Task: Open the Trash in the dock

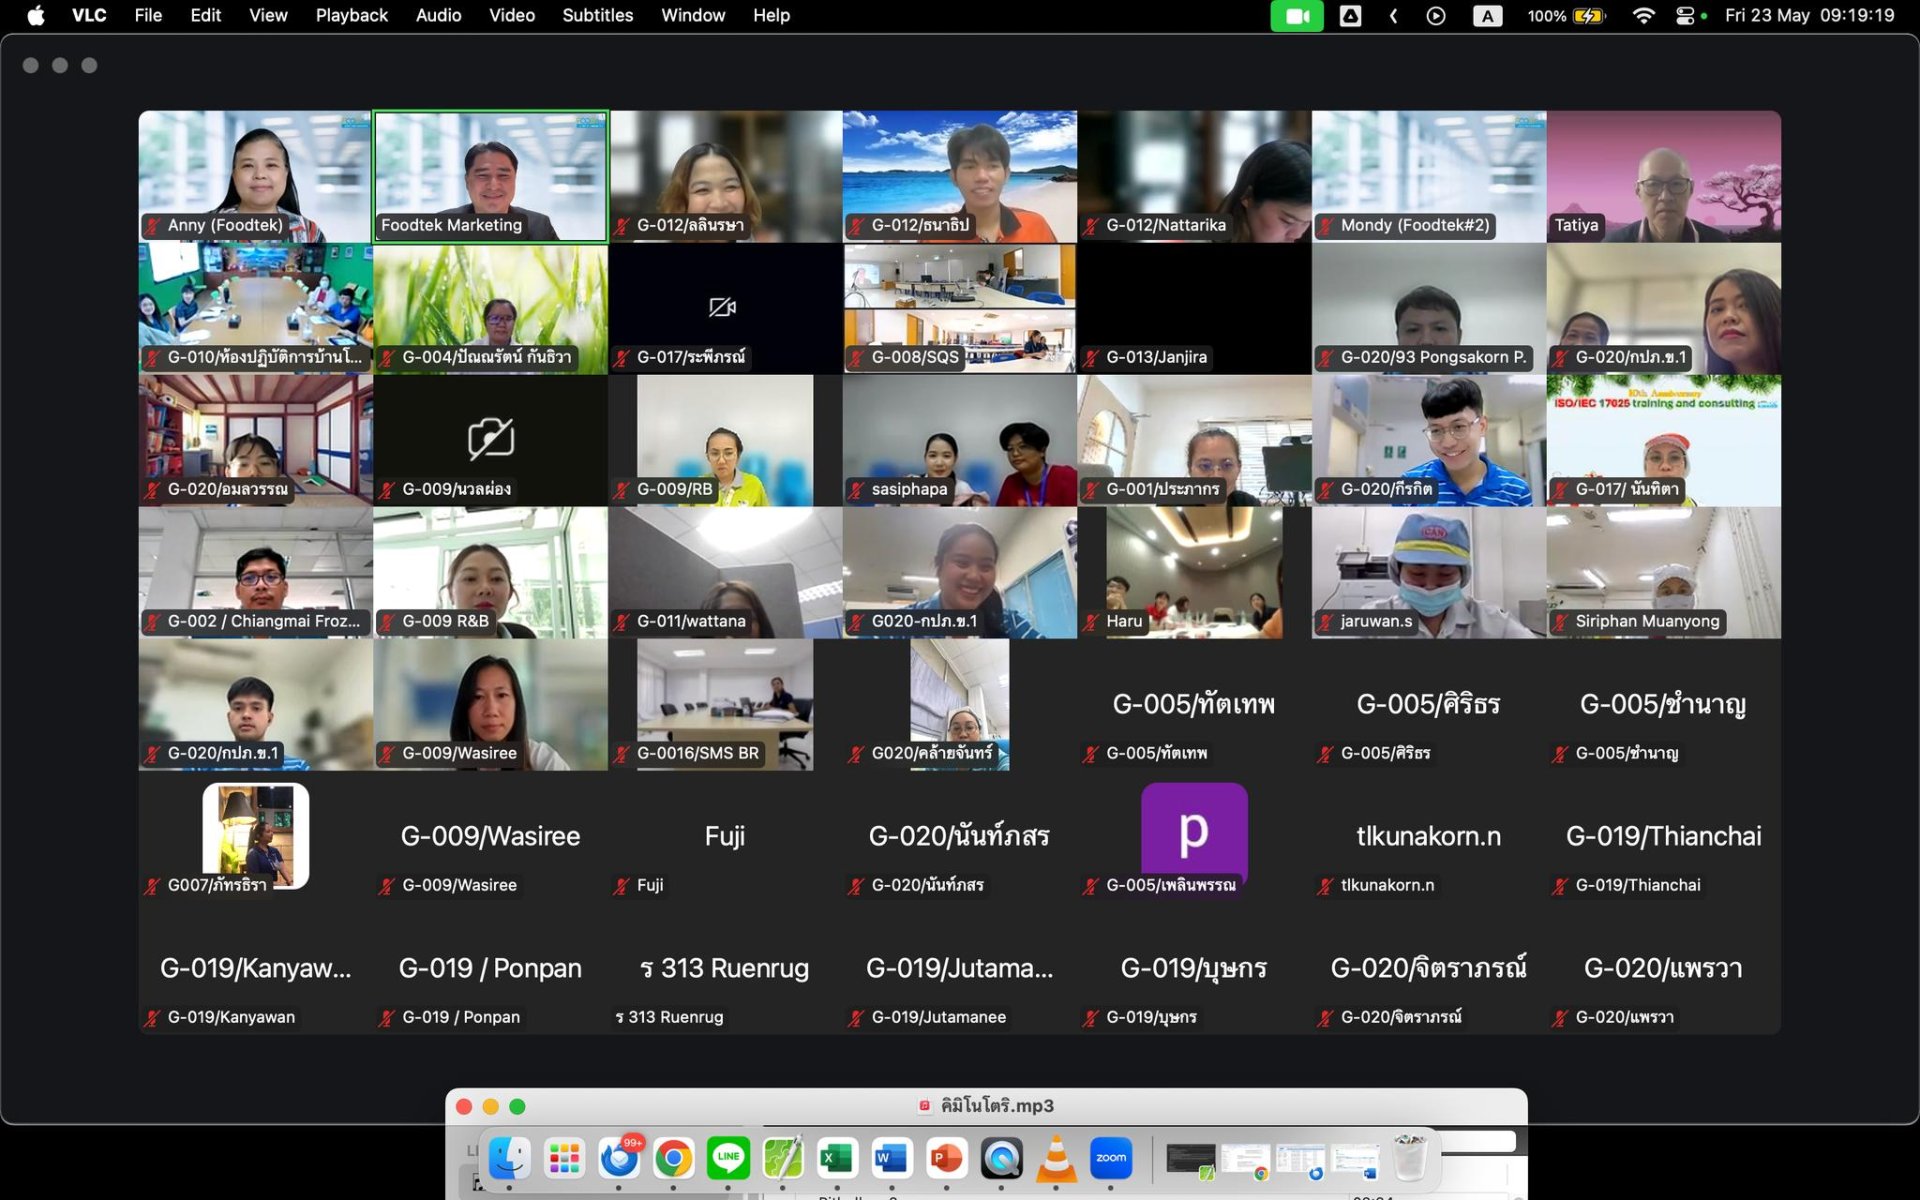Action: 1410,1158
